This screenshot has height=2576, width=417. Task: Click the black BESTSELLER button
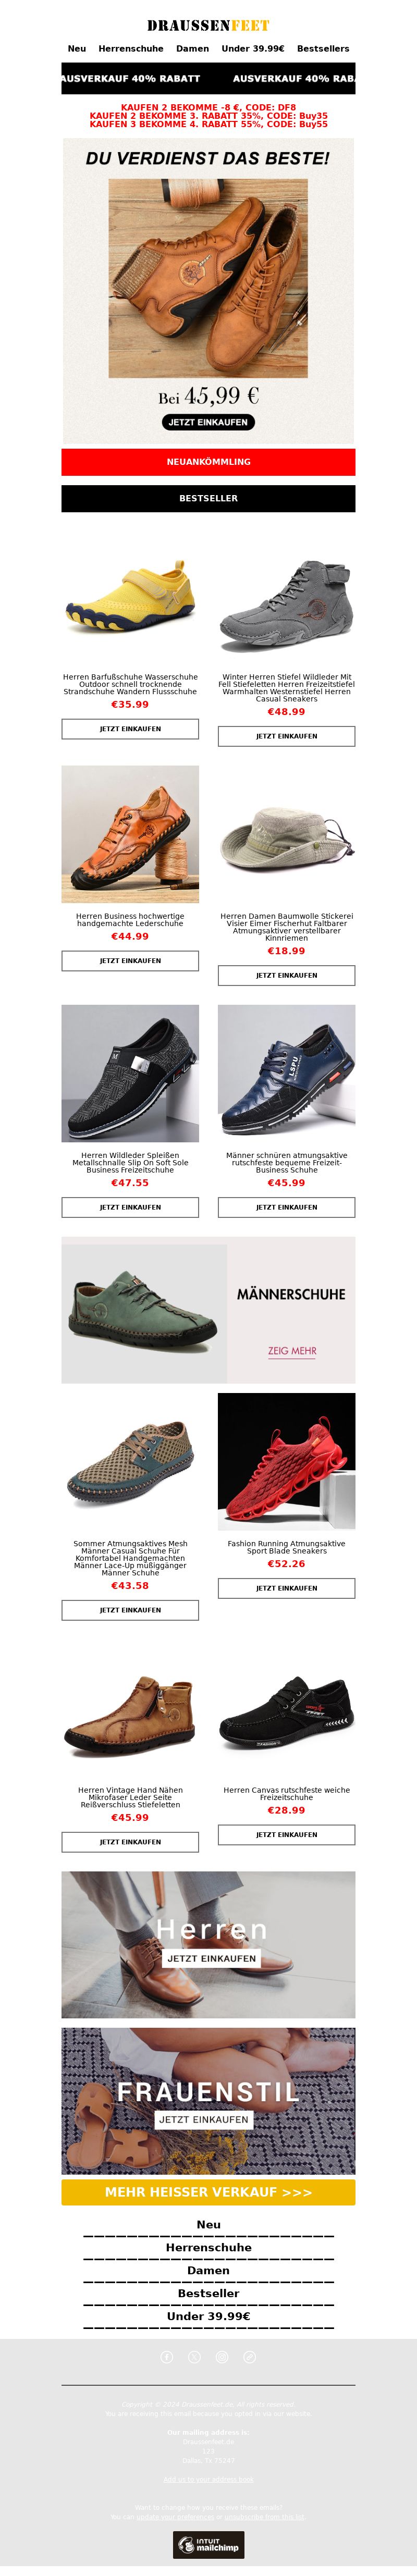pyautogui.click(x=208, y=498)
